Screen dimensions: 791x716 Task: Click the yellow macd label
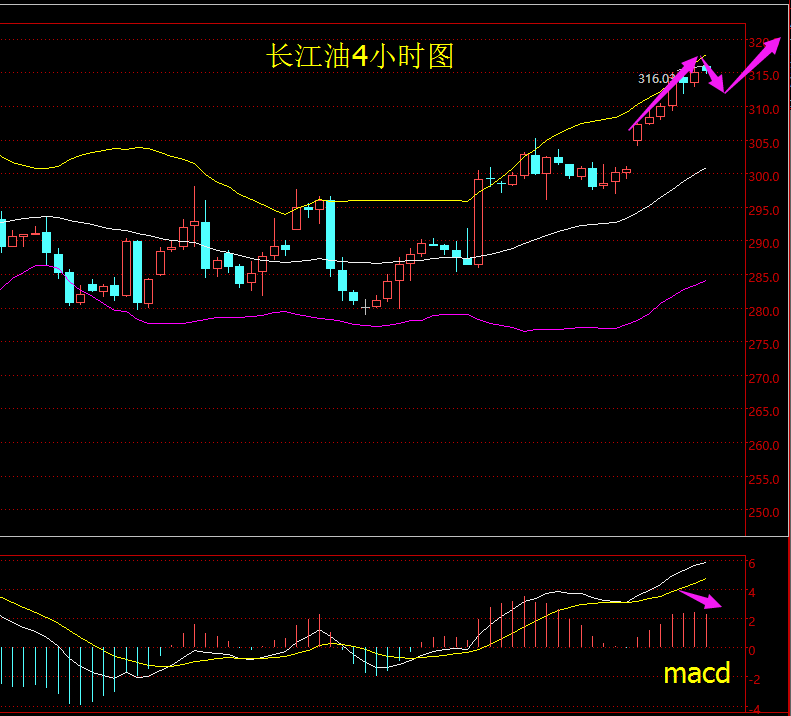pos(696,674)
